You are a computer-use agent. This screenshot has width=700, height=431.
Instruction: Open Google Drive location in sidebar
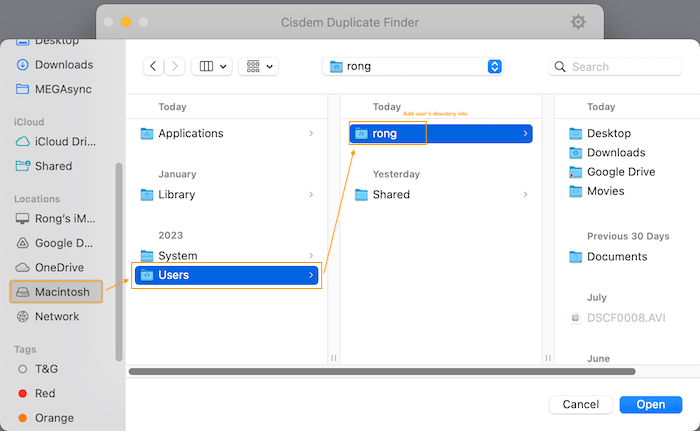click(63, 243)
